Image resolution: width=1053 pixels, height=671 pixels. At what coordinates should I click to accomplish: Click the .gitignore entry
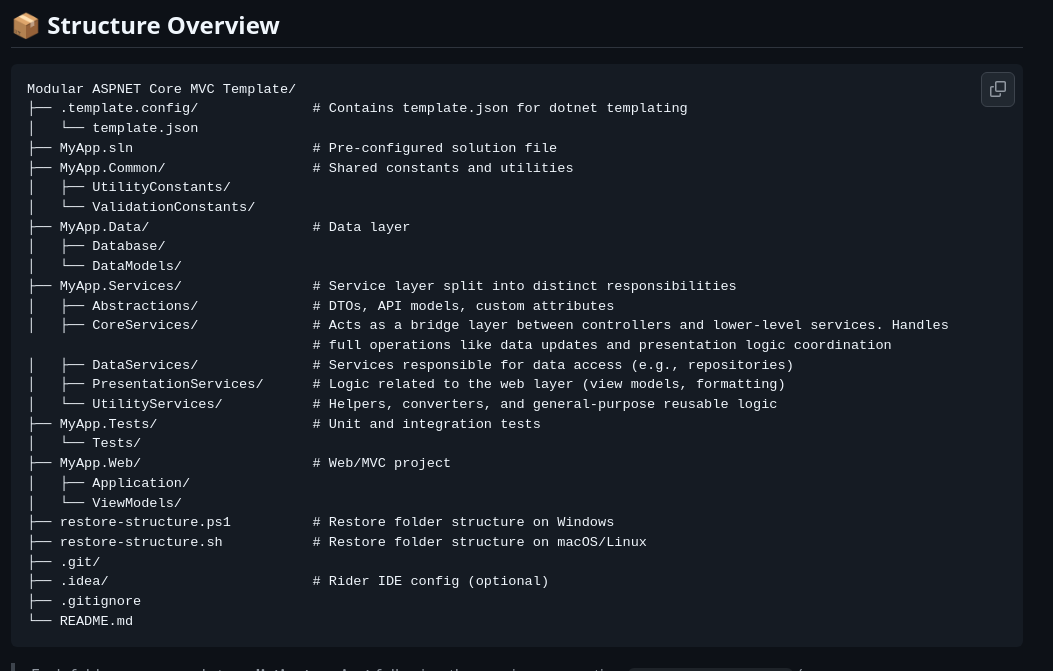pos(100,601)
